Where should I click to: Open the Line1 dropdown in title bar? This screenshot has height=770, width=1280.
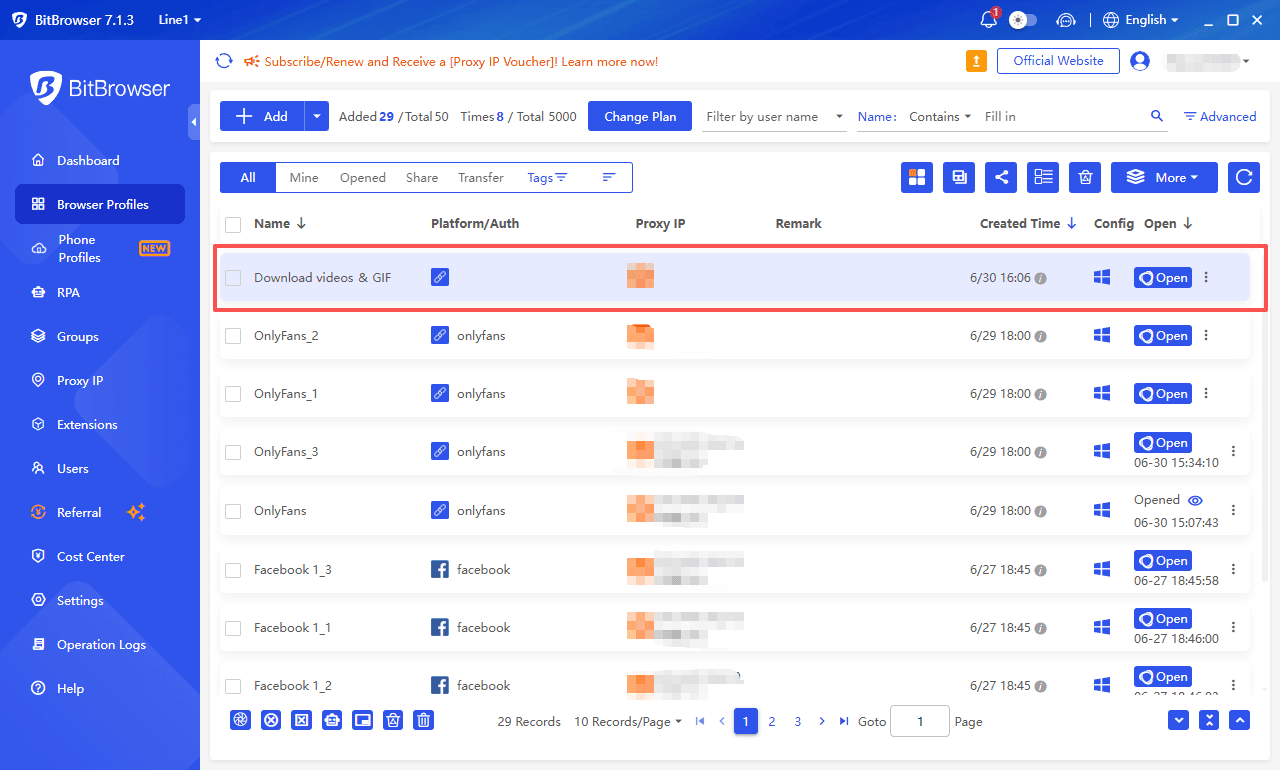[x=179, y=20]
